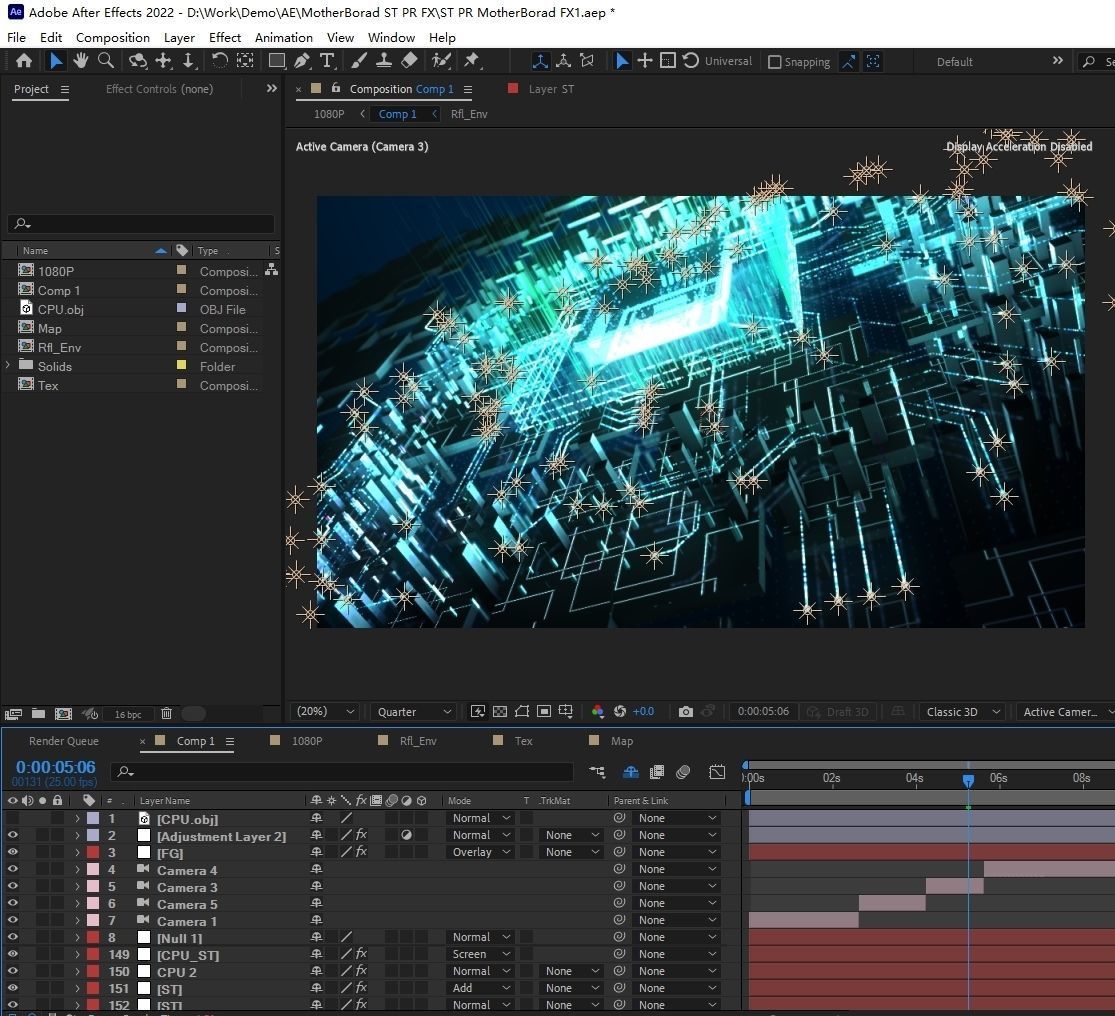Switch to the Render Queue tab
1115x1016 pixels.
point(64,741)
